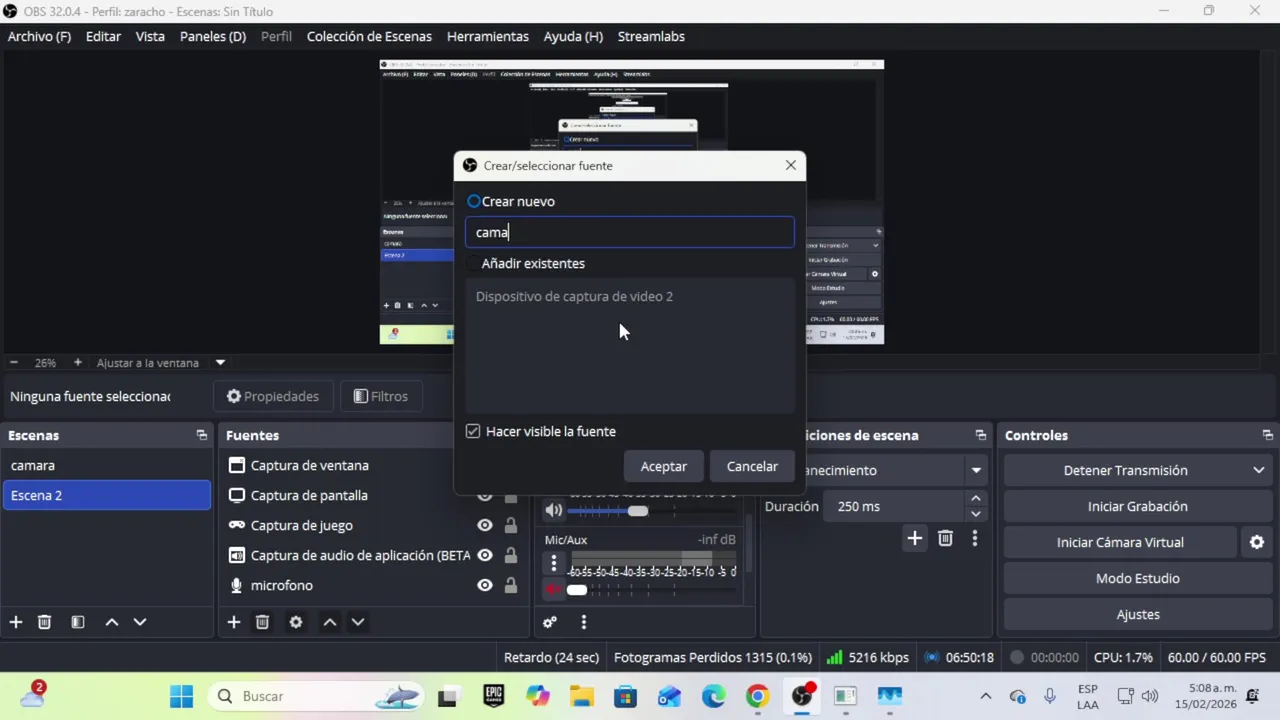Image resolution: width=1280 pixels, height=720 pixels.
Task: Close the Crear/seleccionar fuente dialog
Action: 791,165
